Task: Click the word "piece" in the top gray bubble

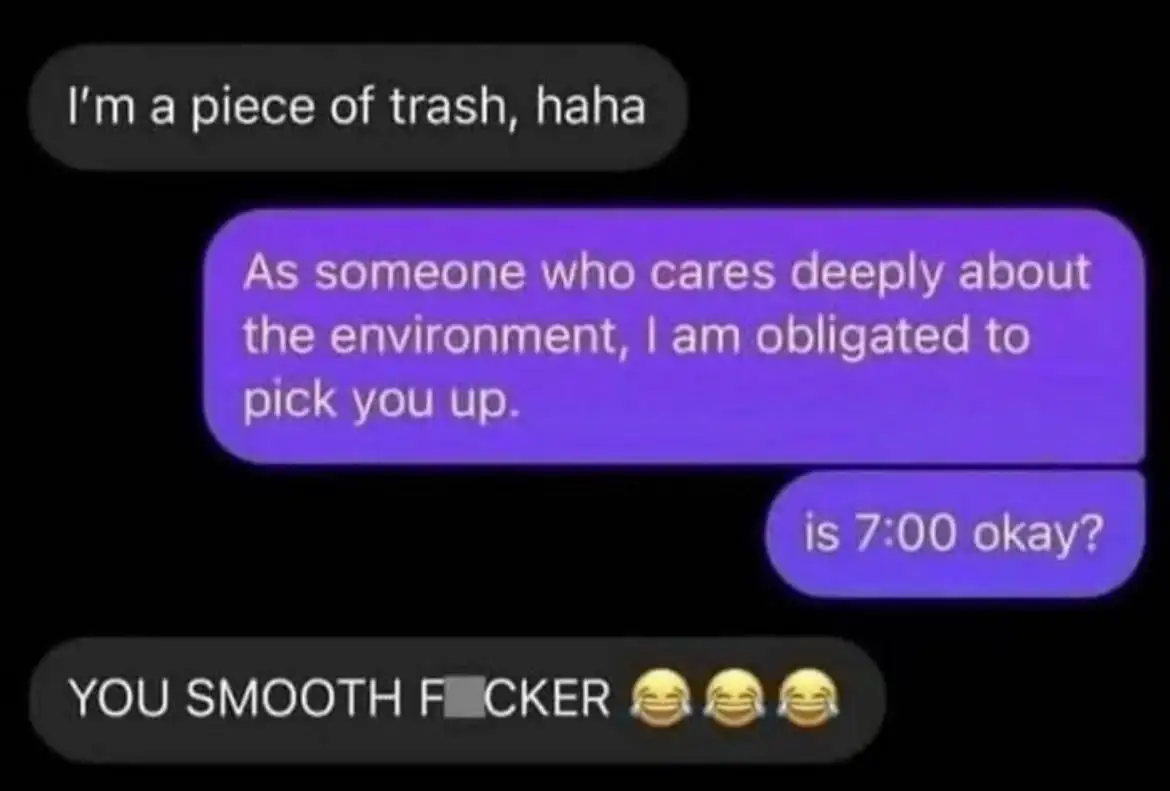Action: (254, 109)
